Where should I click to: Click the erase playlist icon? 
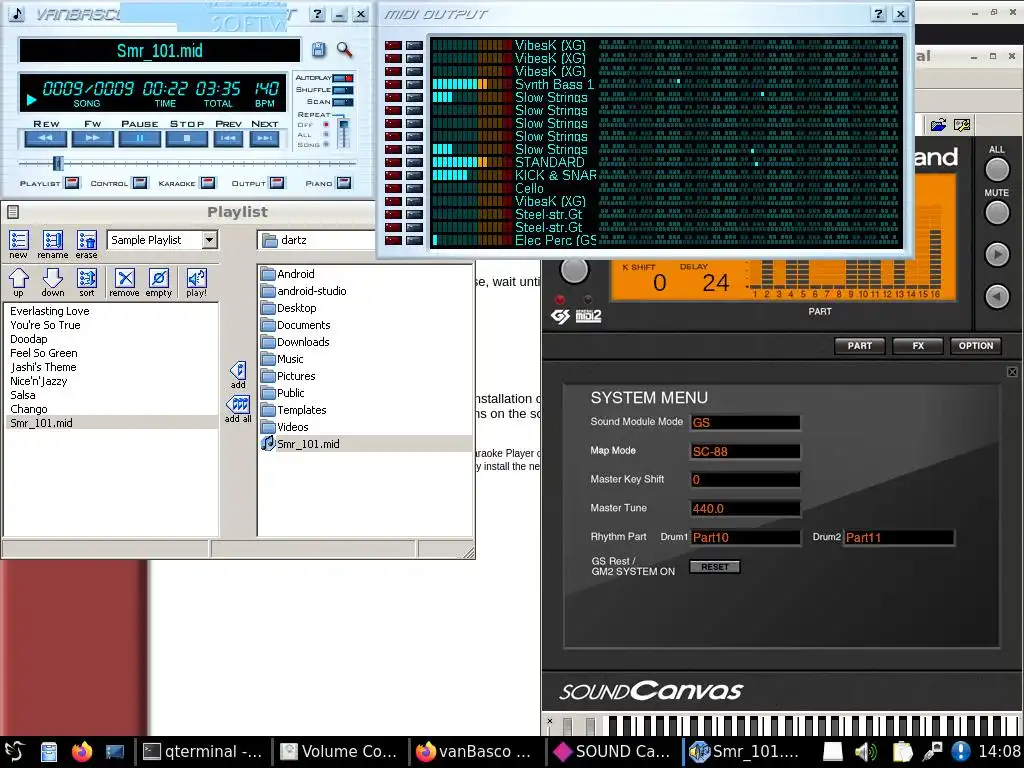click(x=86, y=245)
